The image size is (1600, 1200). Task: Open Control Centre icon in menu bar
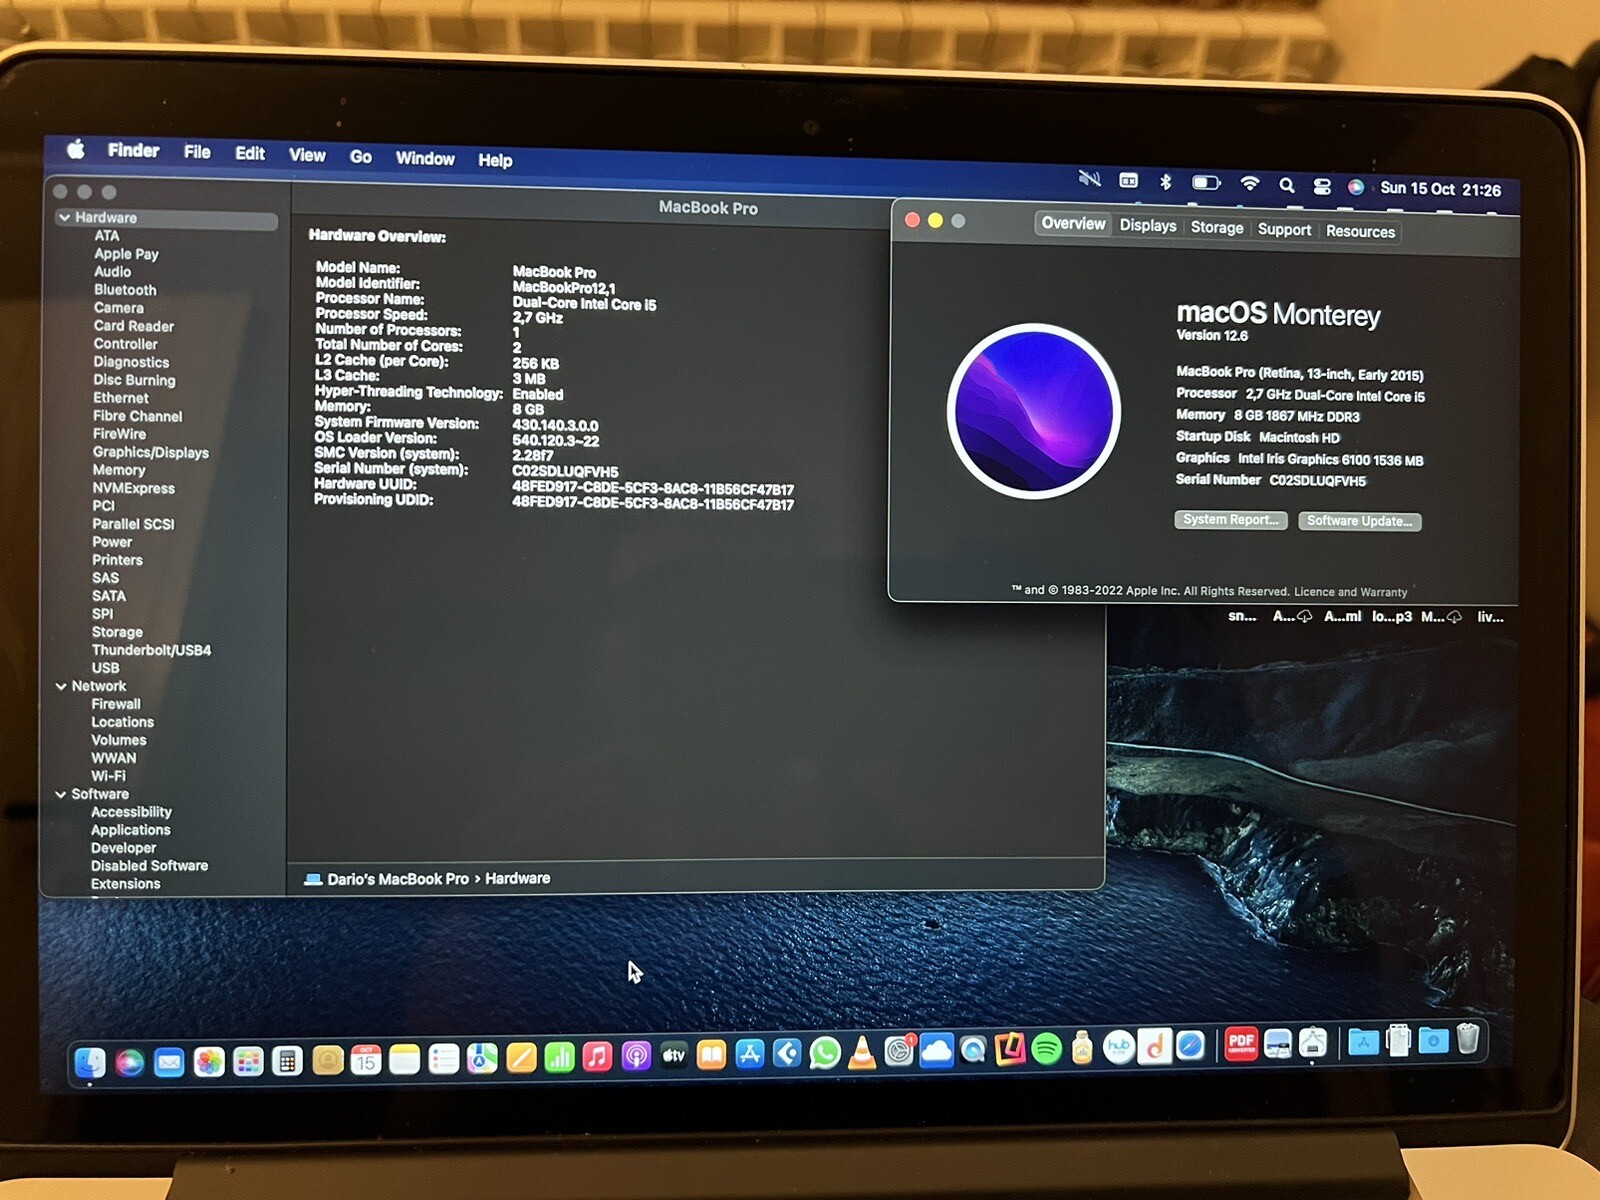click(x=1322, y=186)
